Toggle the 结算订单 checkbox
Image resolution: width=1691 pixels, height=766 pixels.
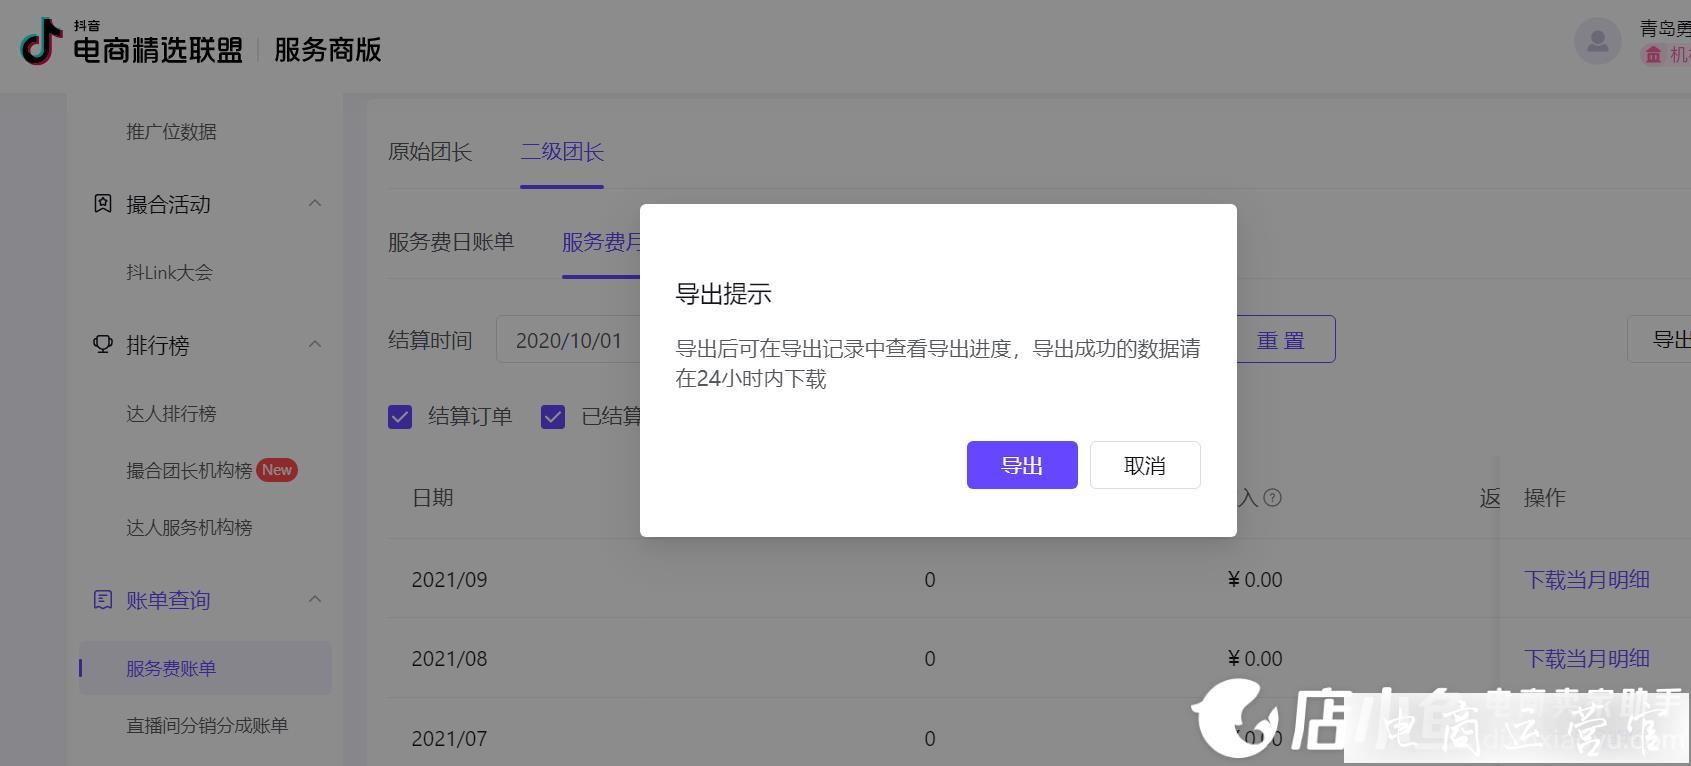[400, 417]
